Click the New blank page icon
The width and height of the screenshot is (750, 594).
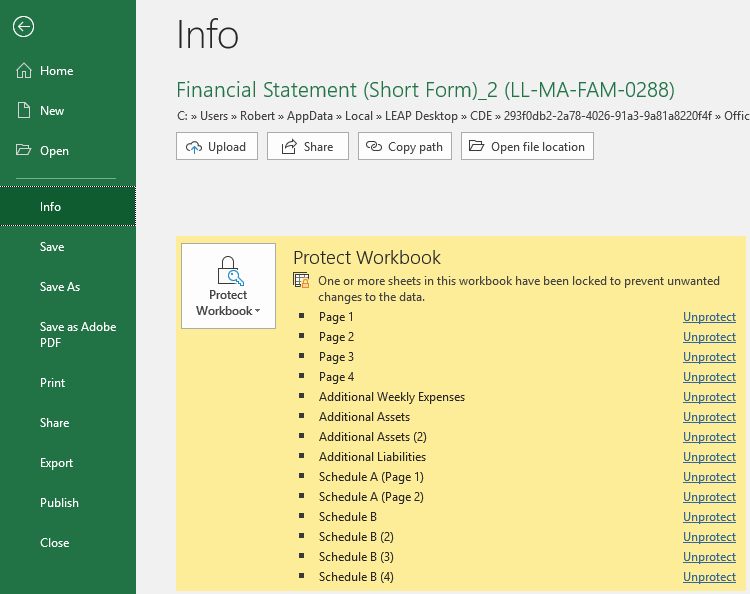(x=23, y=110)
